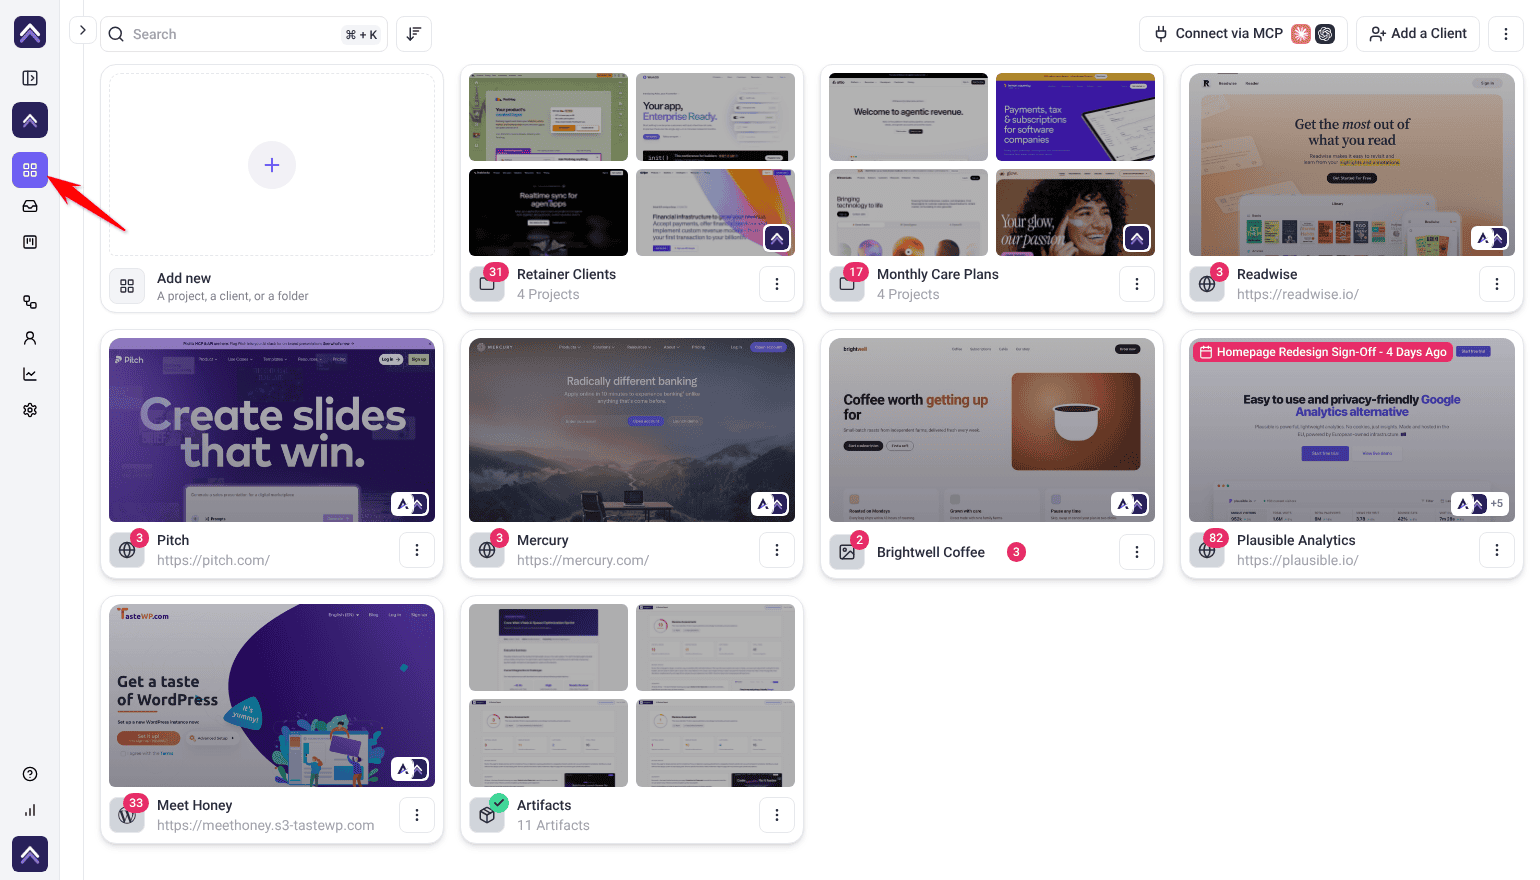Click the Meet Honey WordPress icon

click(x=127, y=815)
